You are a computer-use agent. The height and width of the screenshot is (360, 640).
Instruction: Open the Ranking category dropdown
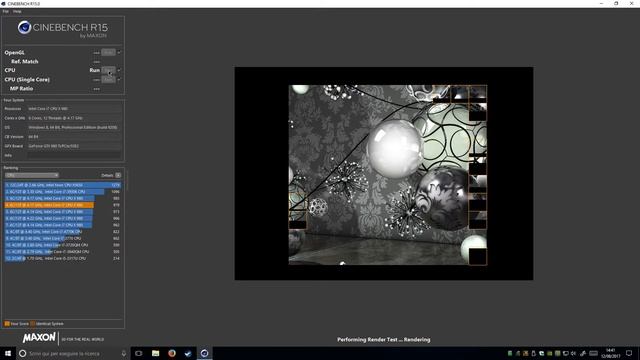pyautogui.click(x=32, y=175)
